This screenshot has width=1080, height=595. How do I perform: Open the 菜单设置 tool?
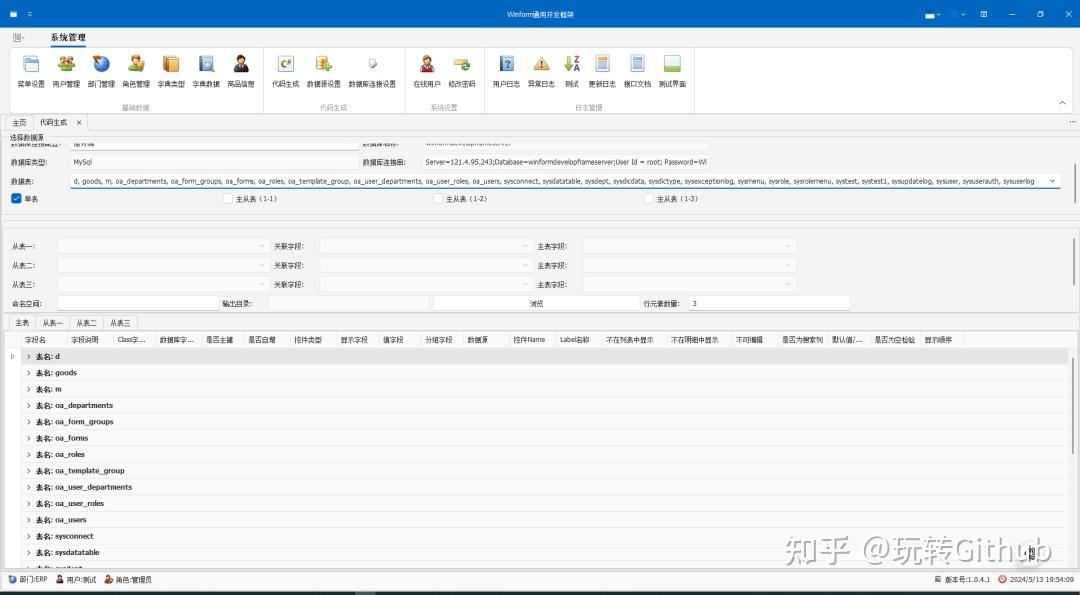30,70
